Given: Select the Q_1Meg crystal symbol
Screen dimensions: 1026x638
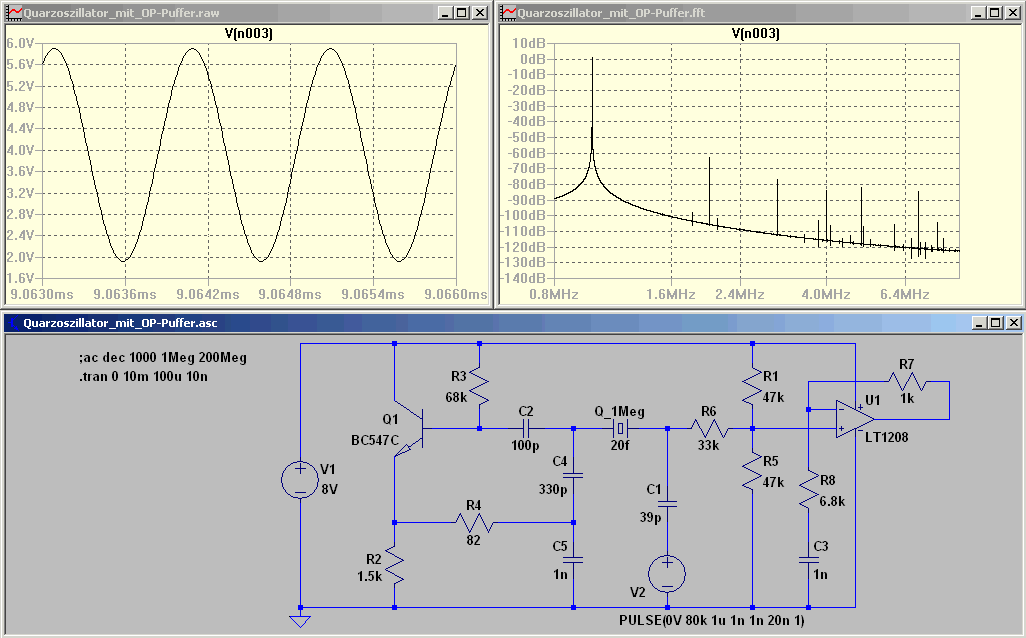Looking at the screenshot, I should coord(620,429).
